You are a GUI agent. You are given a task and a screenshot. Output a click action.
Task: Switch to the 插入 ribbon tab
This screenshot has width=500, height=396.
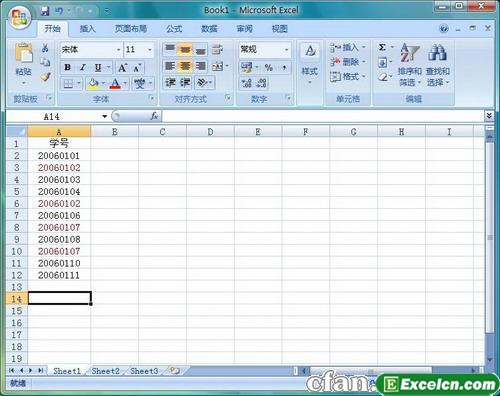click(x=88, y=29)
